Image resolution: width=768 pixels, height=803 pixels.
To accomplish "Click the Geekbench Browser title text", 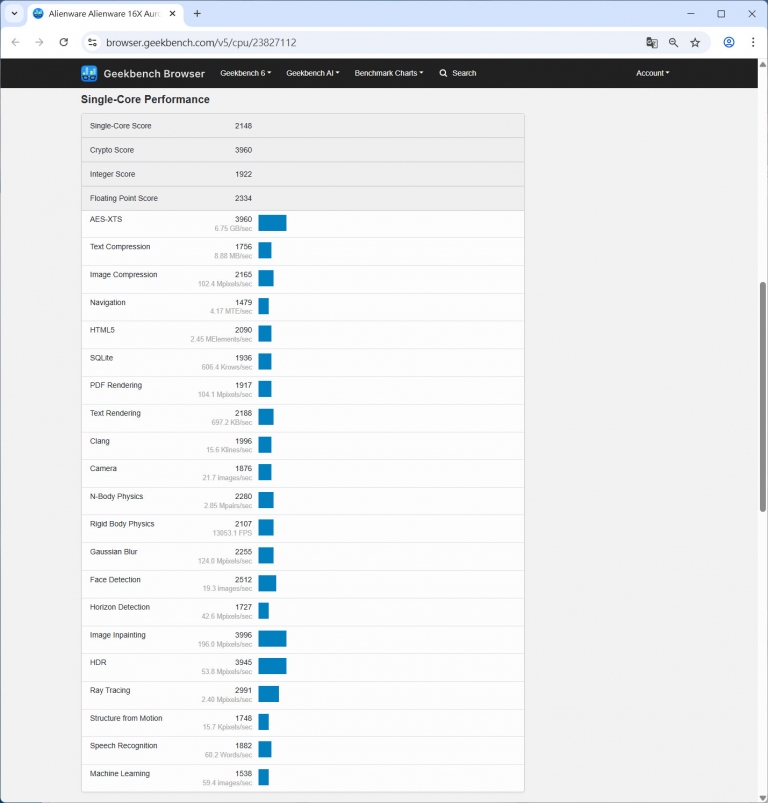I will click(153, 73).
